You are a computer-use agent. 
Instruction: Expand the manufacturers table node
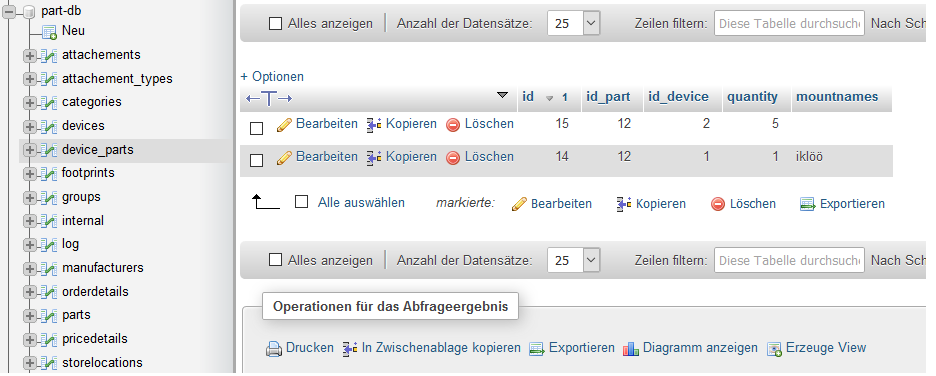pyautogui.click(x=29, y=268)
